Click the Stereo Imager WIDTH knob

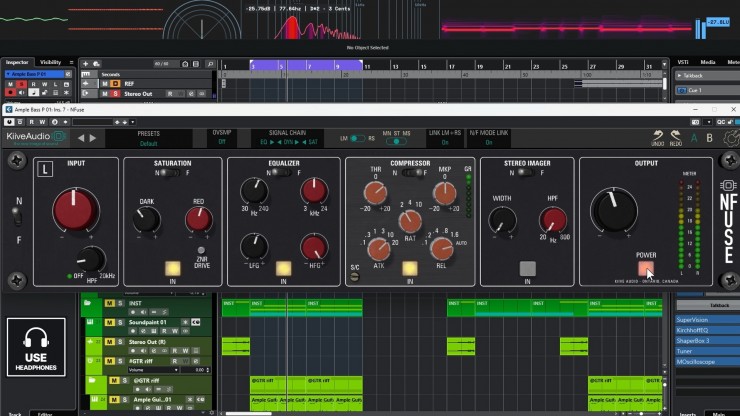coord(502,221)
